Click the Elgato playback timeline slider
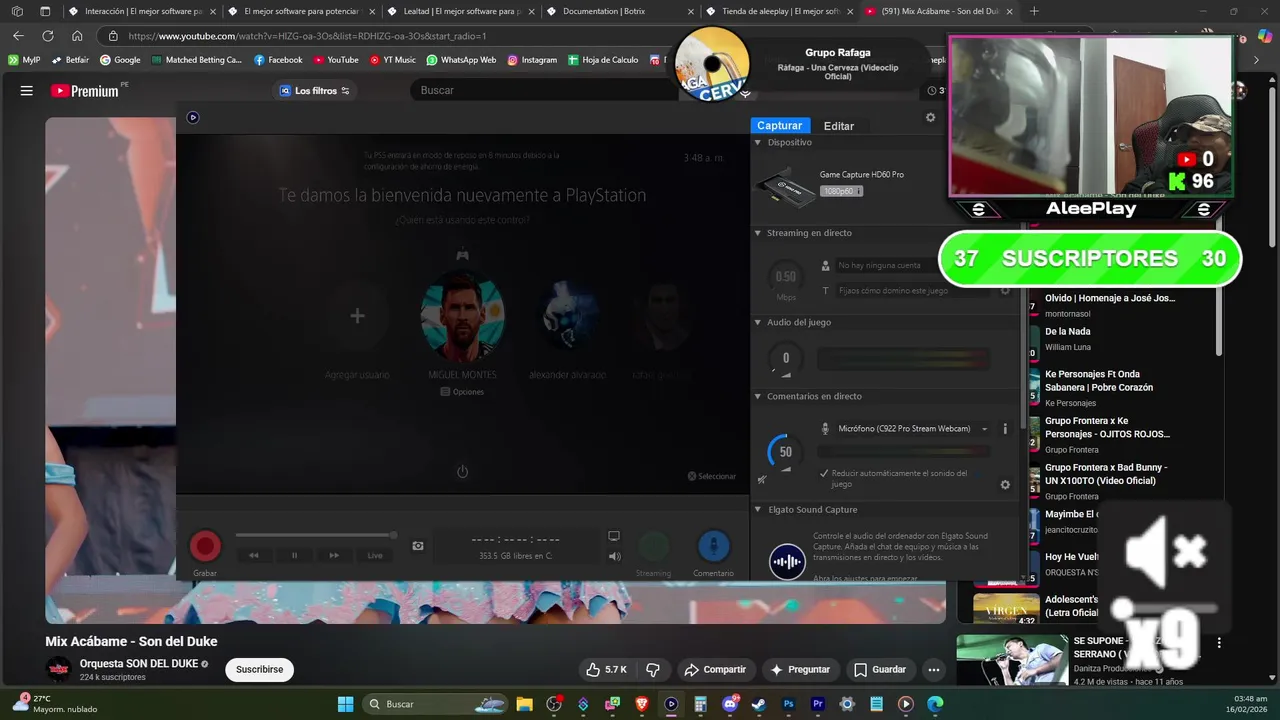Viewport: 1280px width, 720px height. point(316,536)
